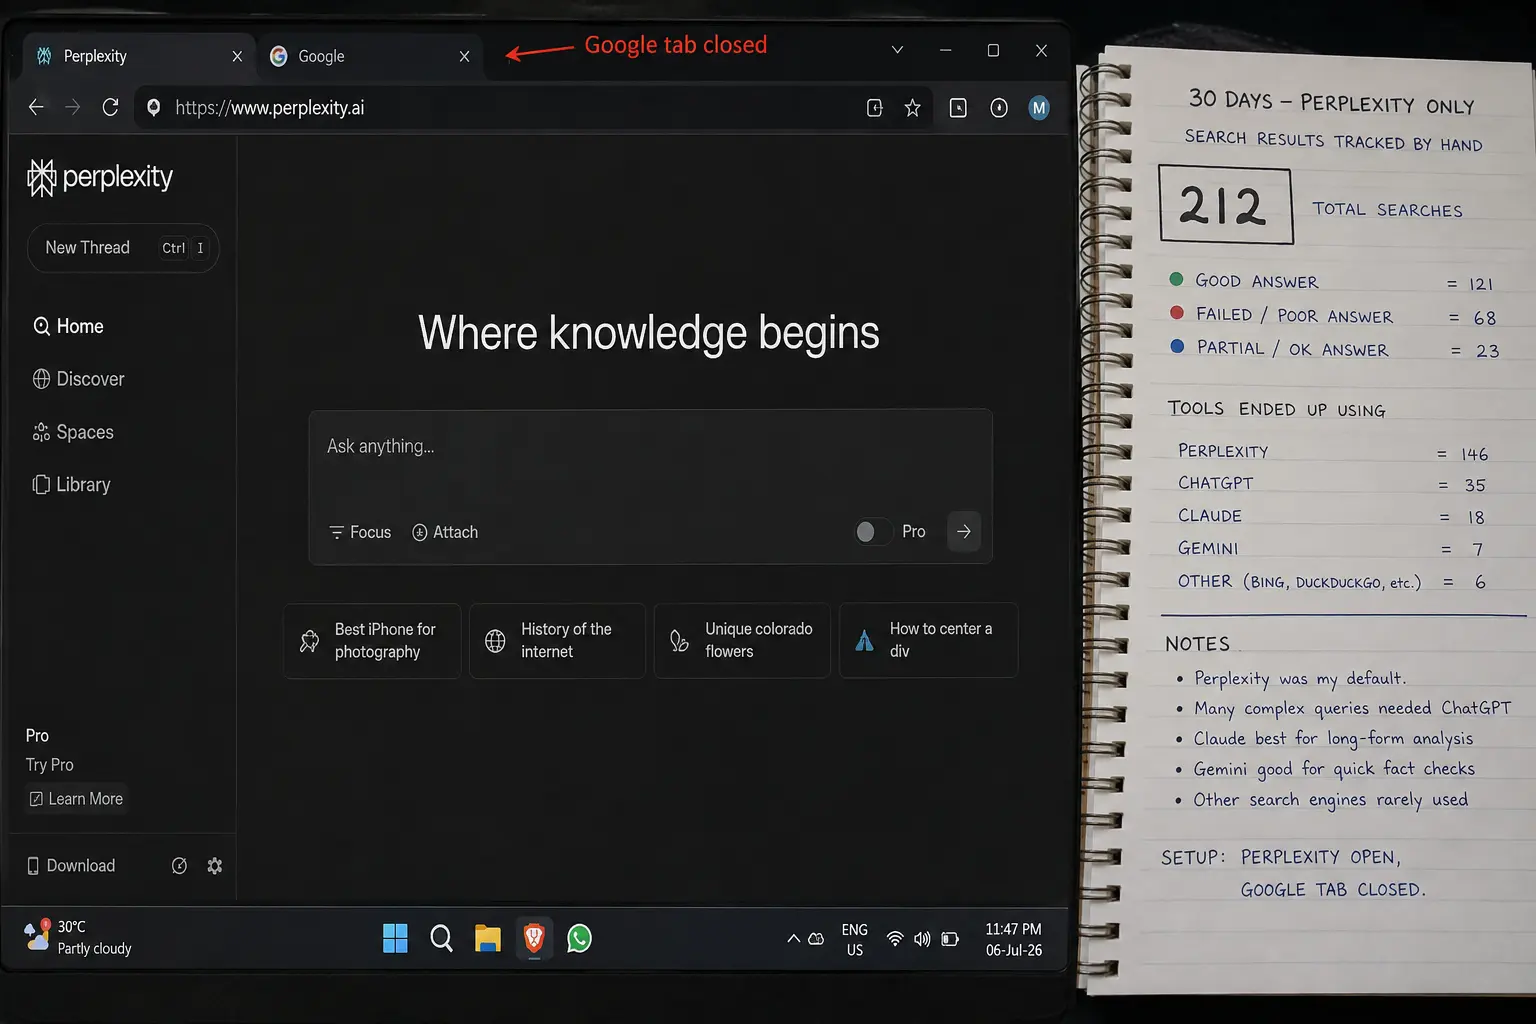
Task: Open the weather widget in taskbar
Action: tap(78, 938)
